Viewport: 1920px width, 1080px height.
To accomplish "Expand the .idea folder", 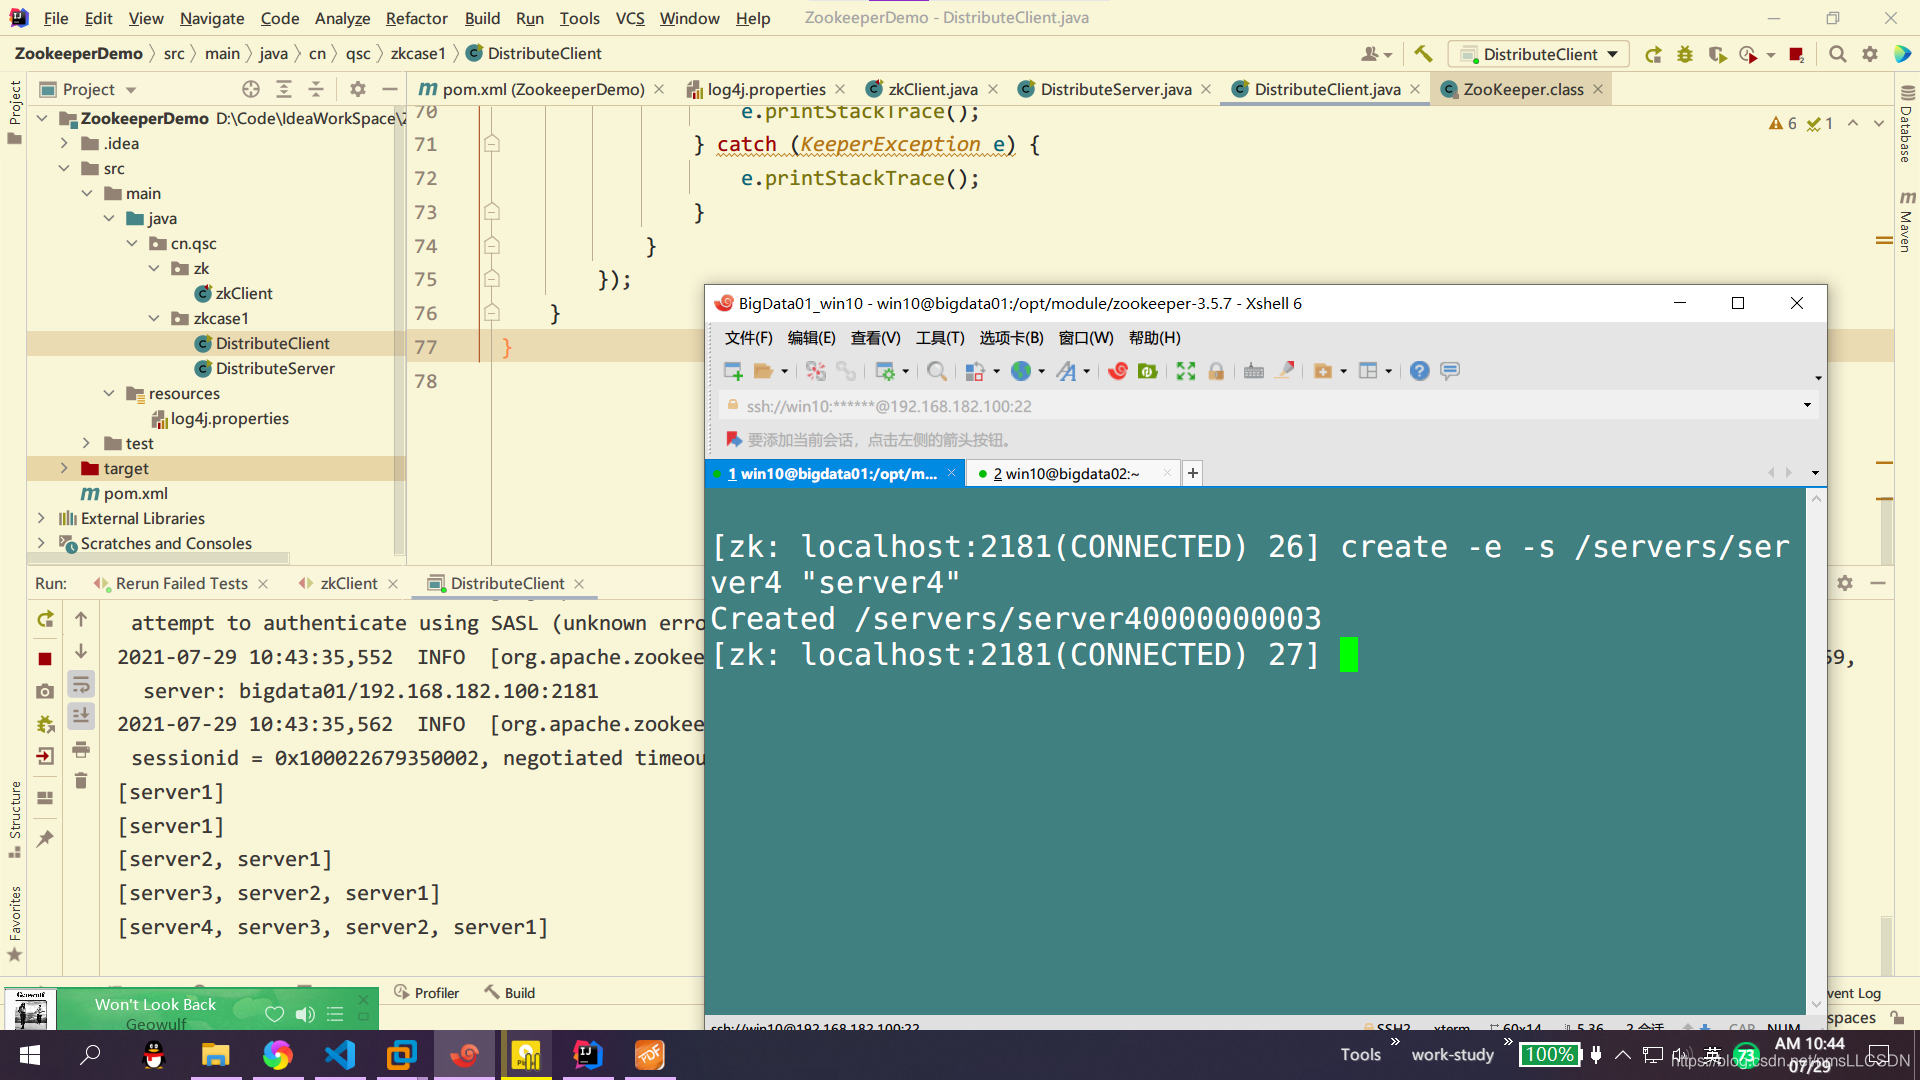I will pyautogui.click(x=64, y=143).
